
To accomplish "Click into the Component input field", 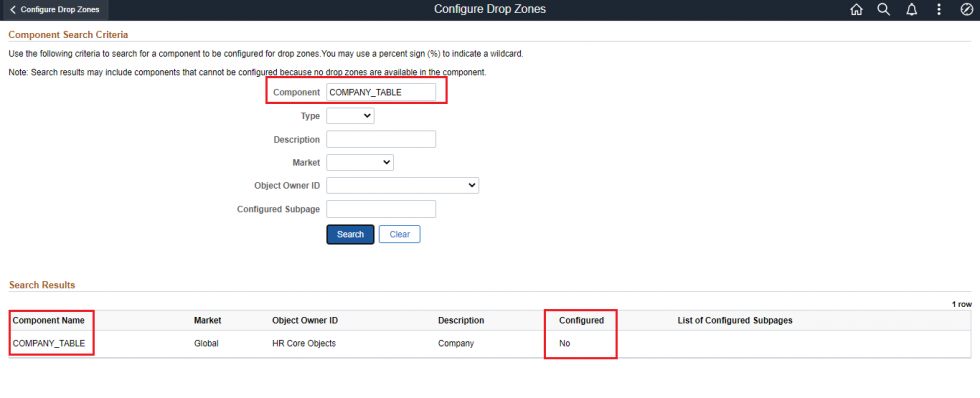I will click(381, 92).
